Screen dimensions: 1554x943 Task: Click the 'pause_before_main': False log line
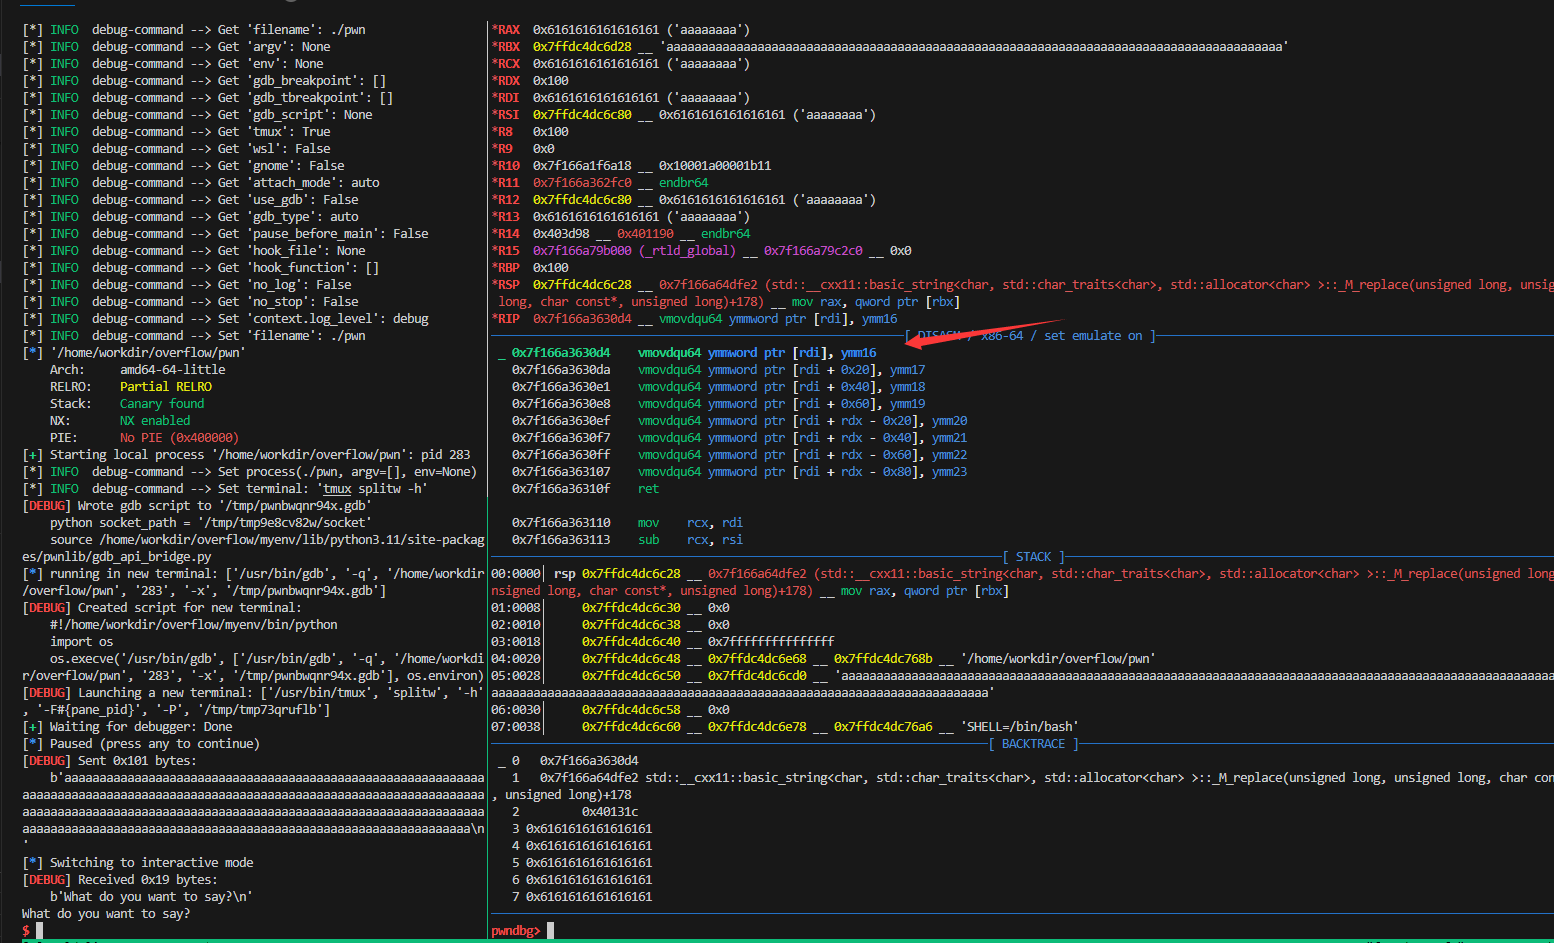(x=225, y=234)
